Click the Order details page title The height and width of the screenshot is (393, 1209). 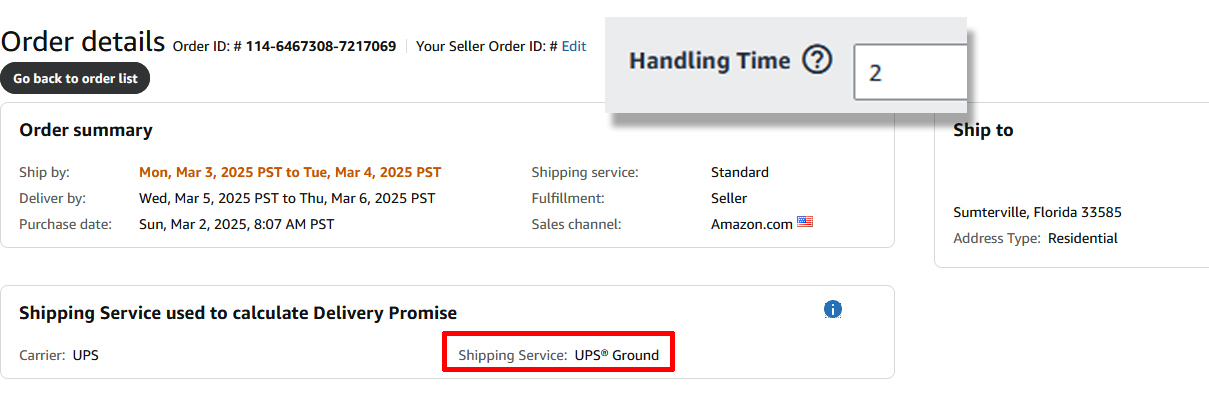83,41
